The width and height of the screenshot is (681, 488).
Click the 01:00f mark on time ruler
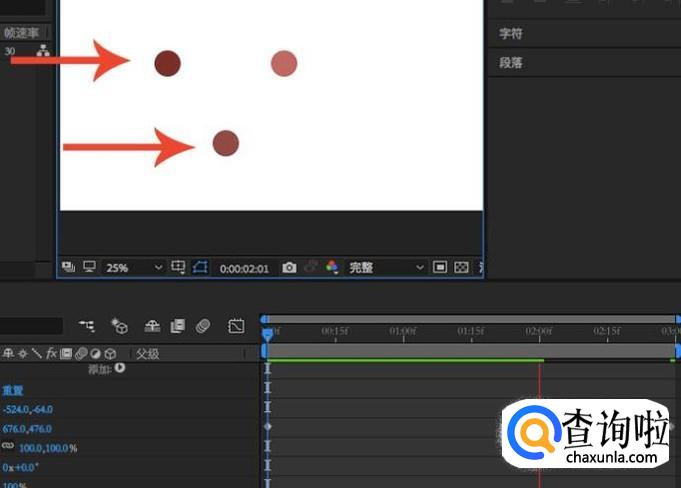403,332
